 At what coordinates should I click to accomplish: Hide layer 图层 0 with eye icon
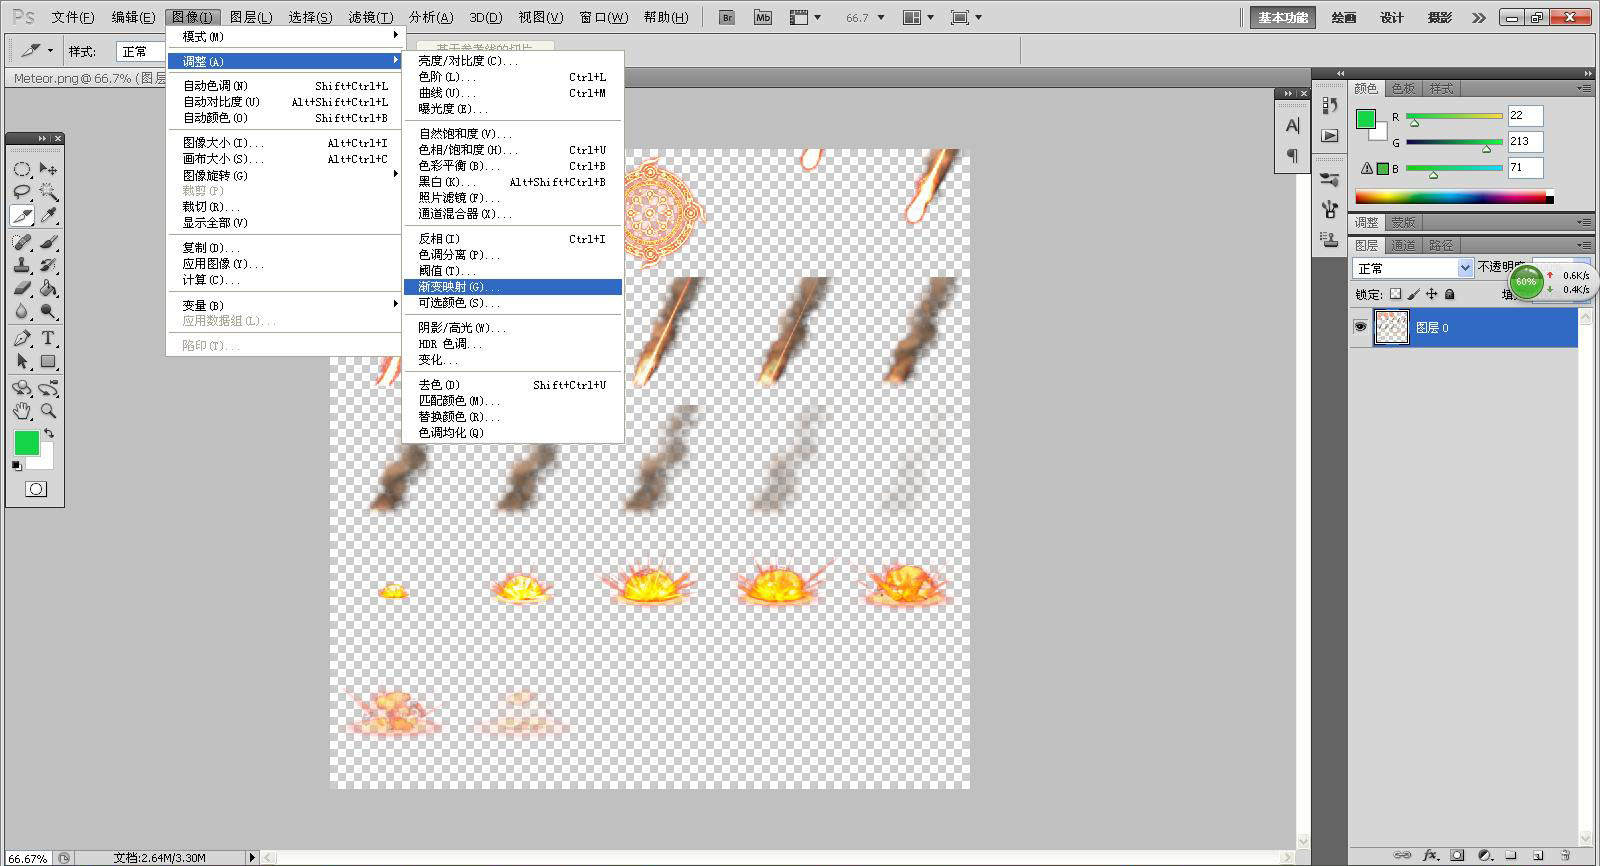point(1360,327)
